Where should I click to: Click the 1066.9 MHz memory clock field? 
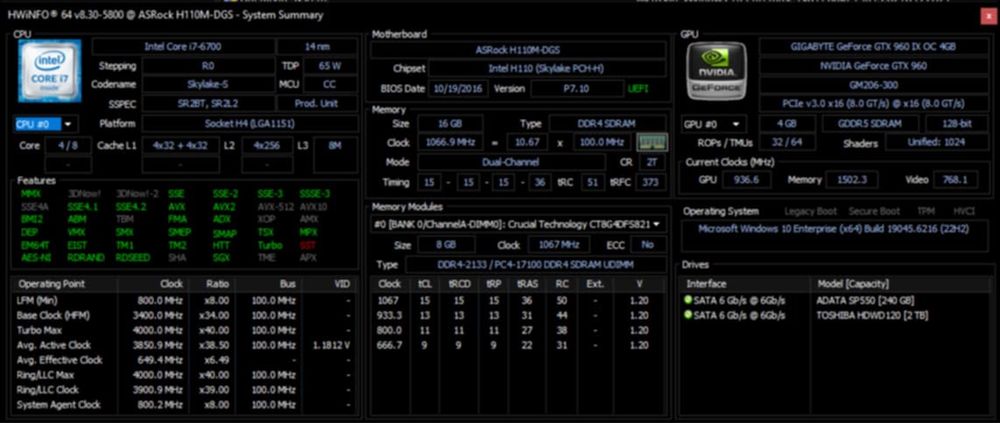450,143
